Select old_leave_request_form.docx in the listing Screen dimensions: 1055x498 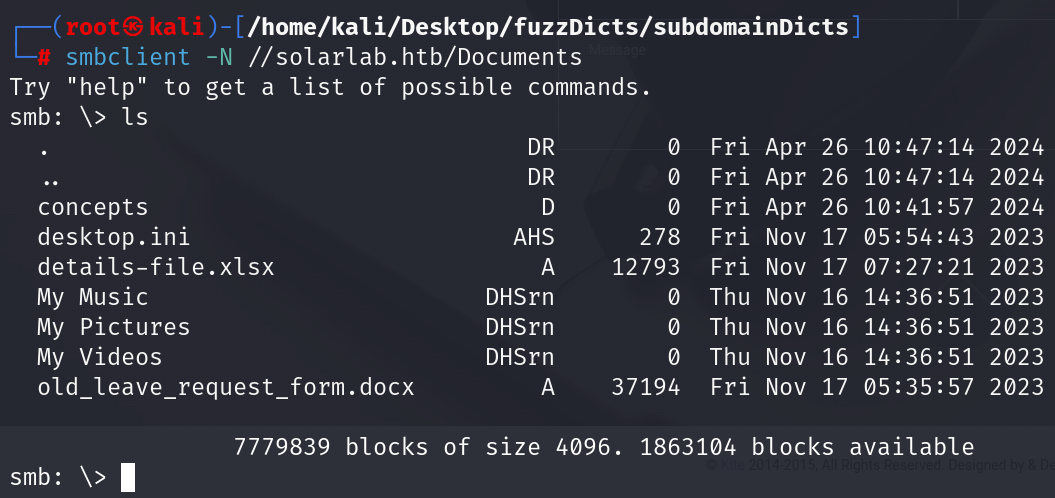pos(226,387)
